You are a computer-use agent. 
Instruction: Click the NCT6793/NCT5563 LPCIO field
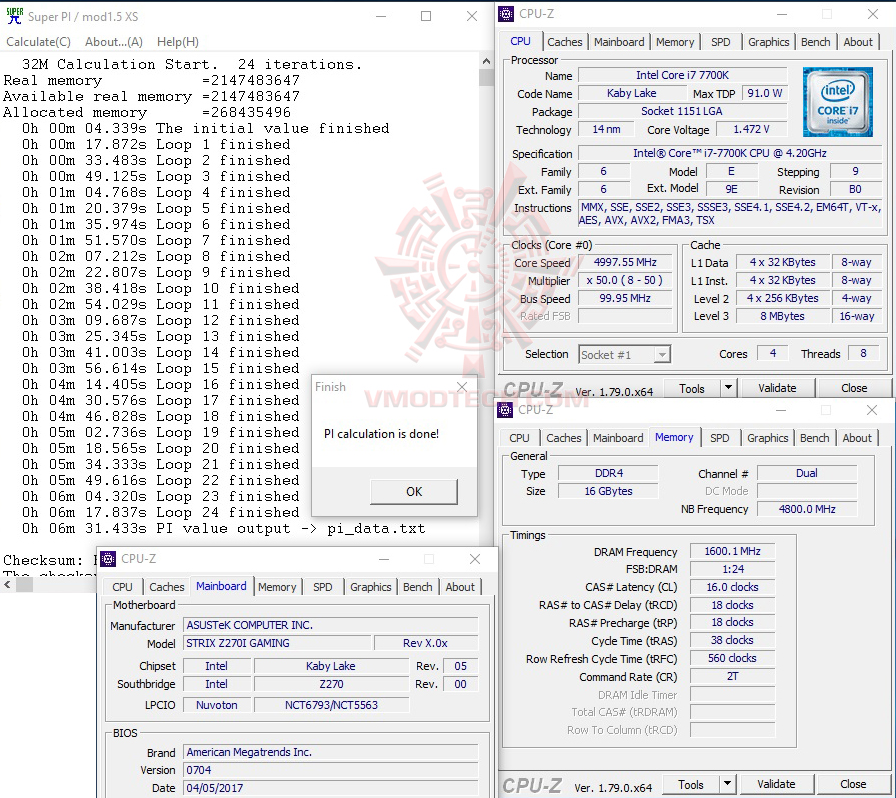(x=331, y=705)
